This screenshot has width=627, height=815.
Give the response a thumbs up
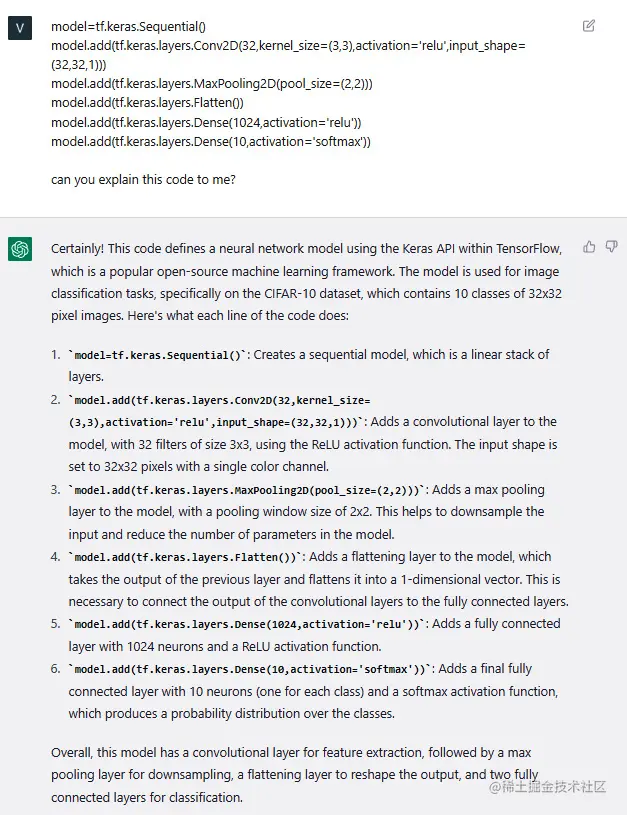589,247
